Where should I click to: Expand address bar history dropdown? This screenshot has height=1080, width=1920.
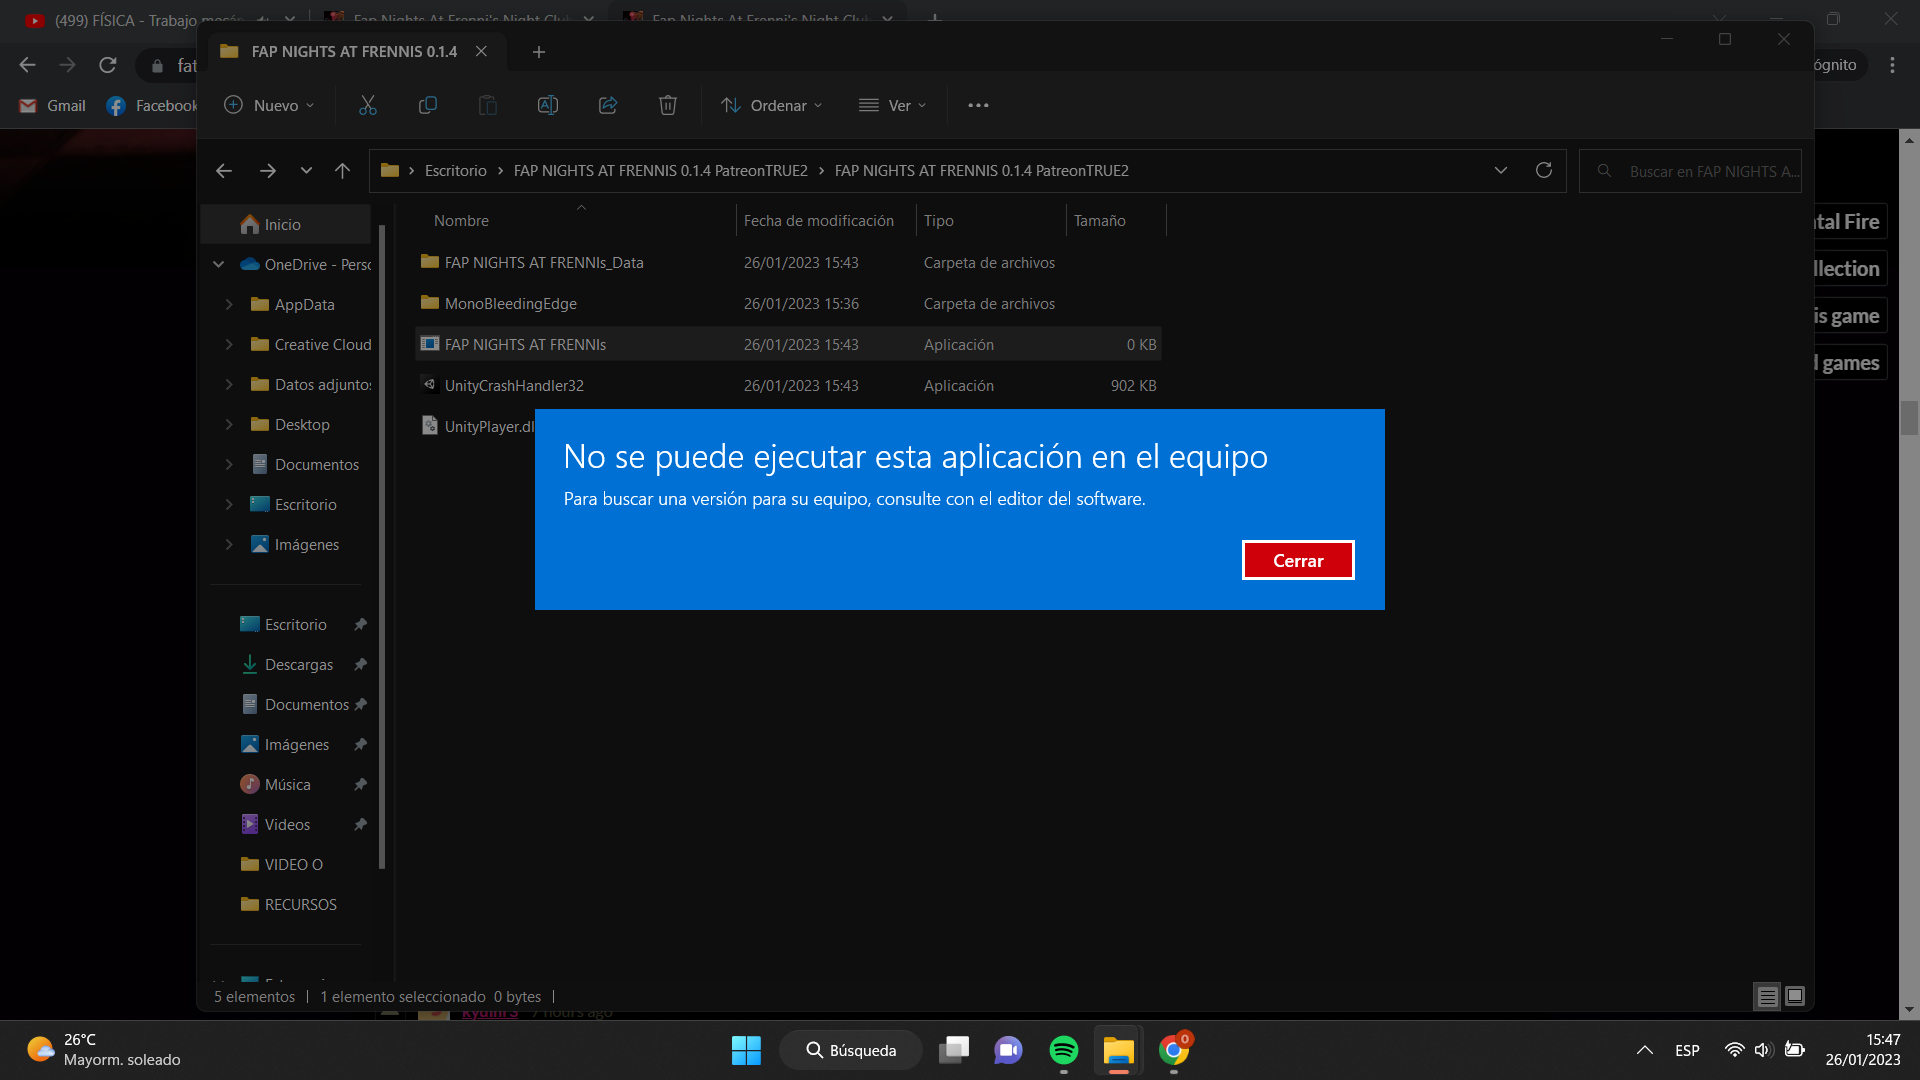pyautogui.click(x=1500, y=171)
